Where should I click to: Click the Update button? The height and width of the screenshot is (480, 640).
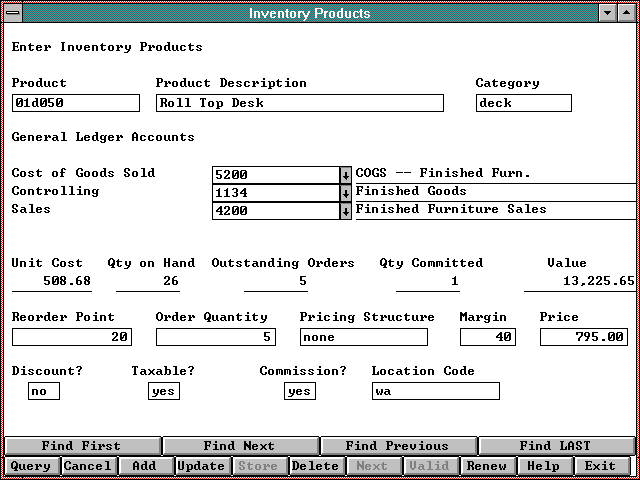pos(201,466)
